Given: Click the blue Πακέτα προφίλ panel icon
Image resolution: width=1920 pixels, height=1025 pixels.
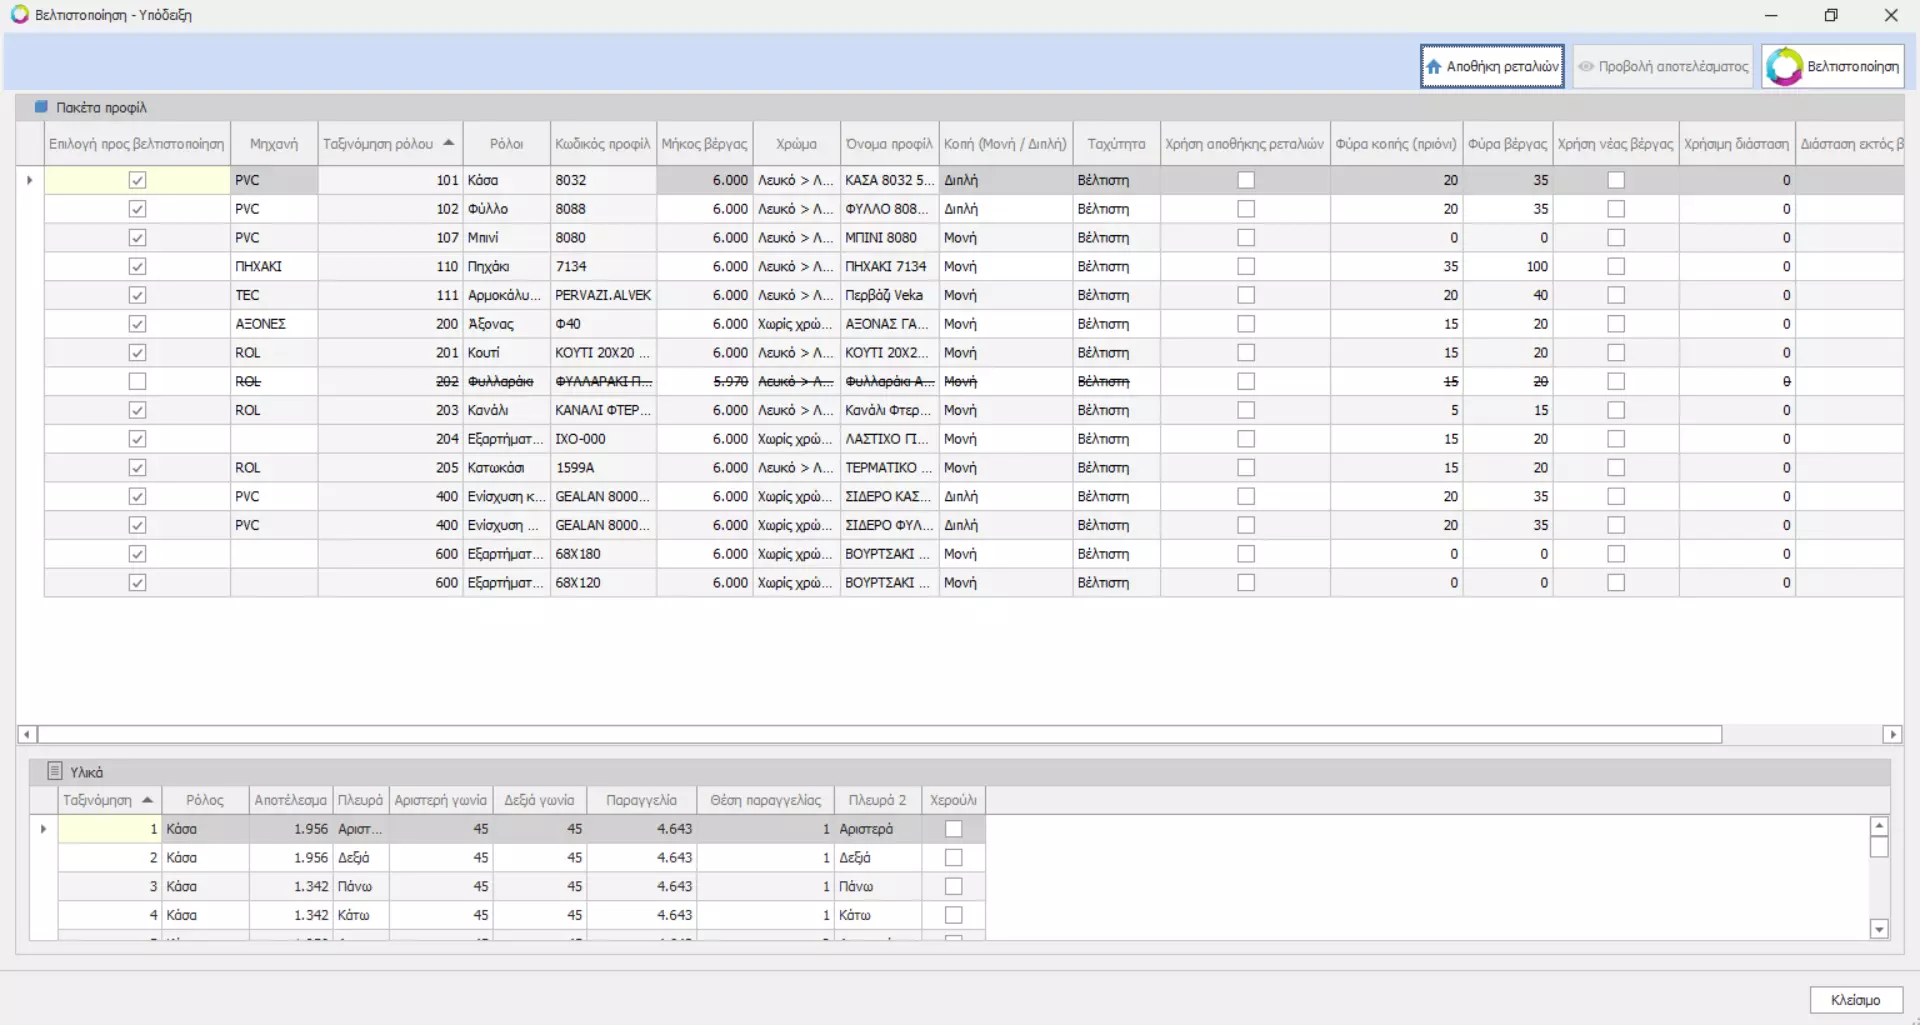Looking at the screenshot, I should pos(41,107).
